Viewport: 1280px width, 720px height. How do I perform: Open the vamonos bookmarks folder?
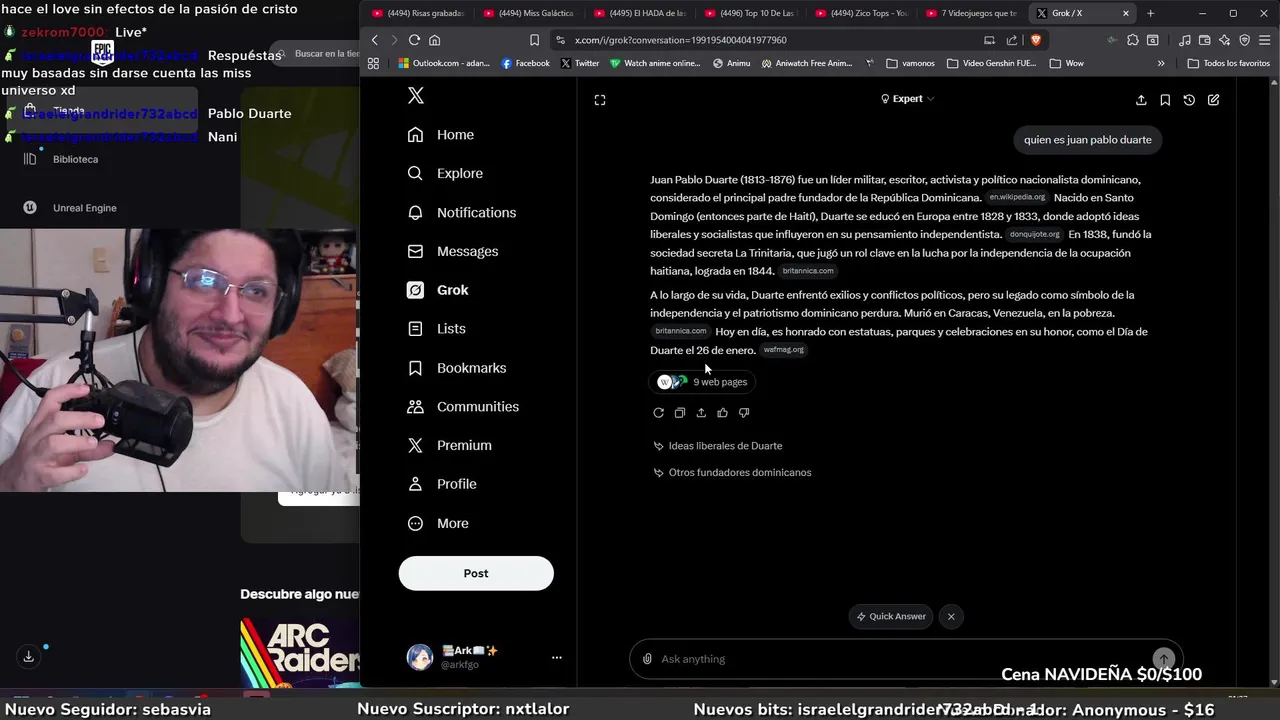click(911, 63)
